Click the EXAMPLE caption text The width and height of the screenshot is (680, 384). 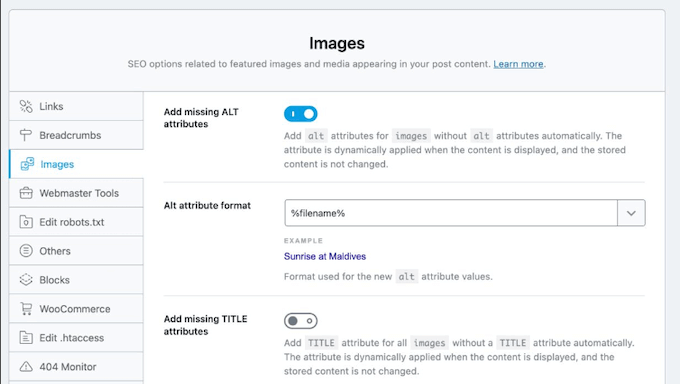304,241
